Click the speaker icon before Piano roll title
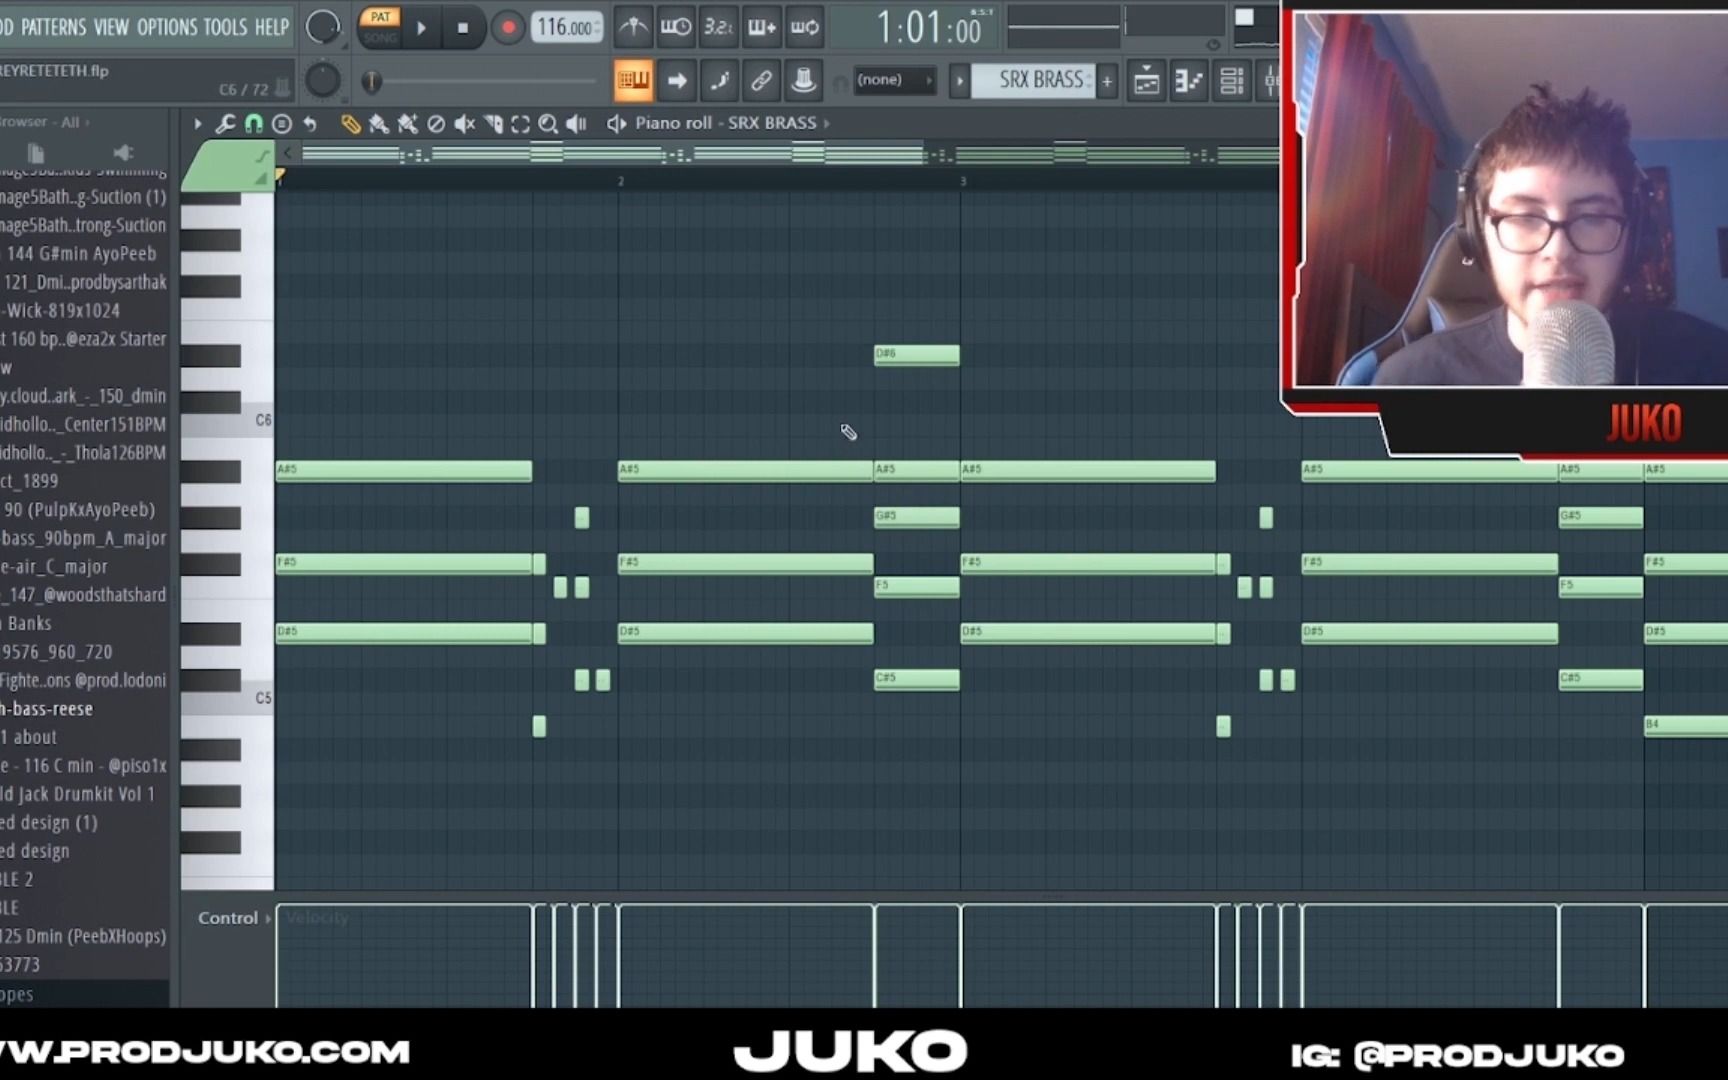Screen dimensions: 1728x1080 tap(616, 123)
